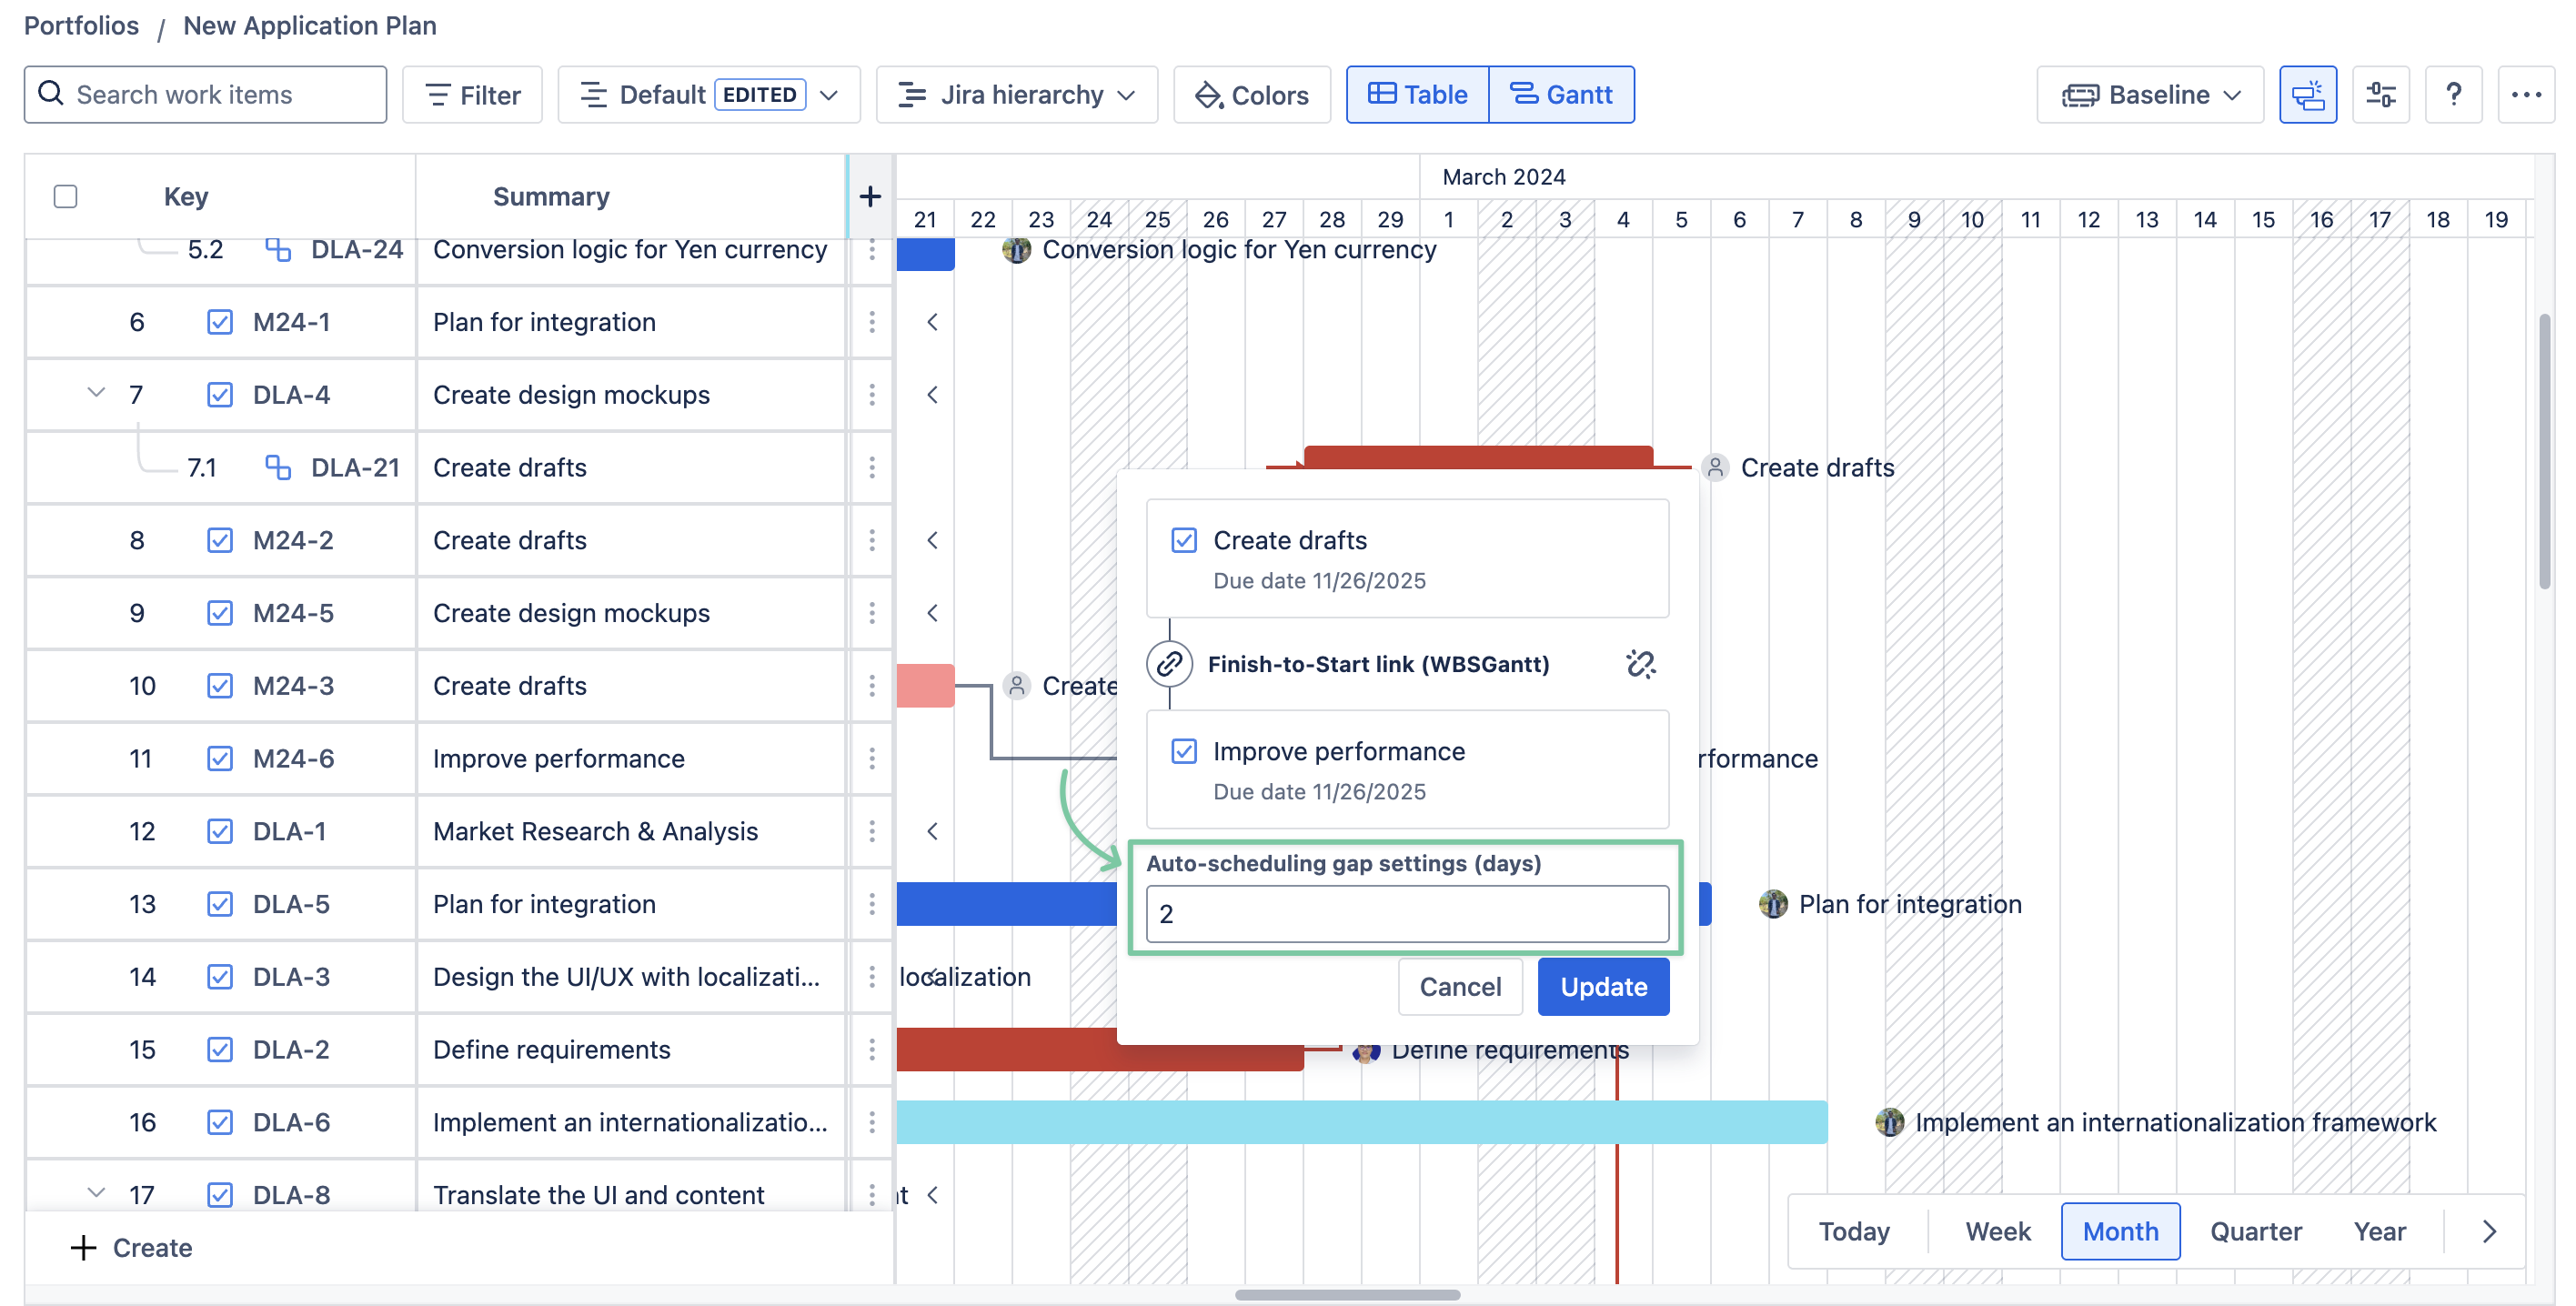Open the three-dots more options menu
Image resolution: width=2576 pixels, height=1306 pixels.
[2526, 95]
